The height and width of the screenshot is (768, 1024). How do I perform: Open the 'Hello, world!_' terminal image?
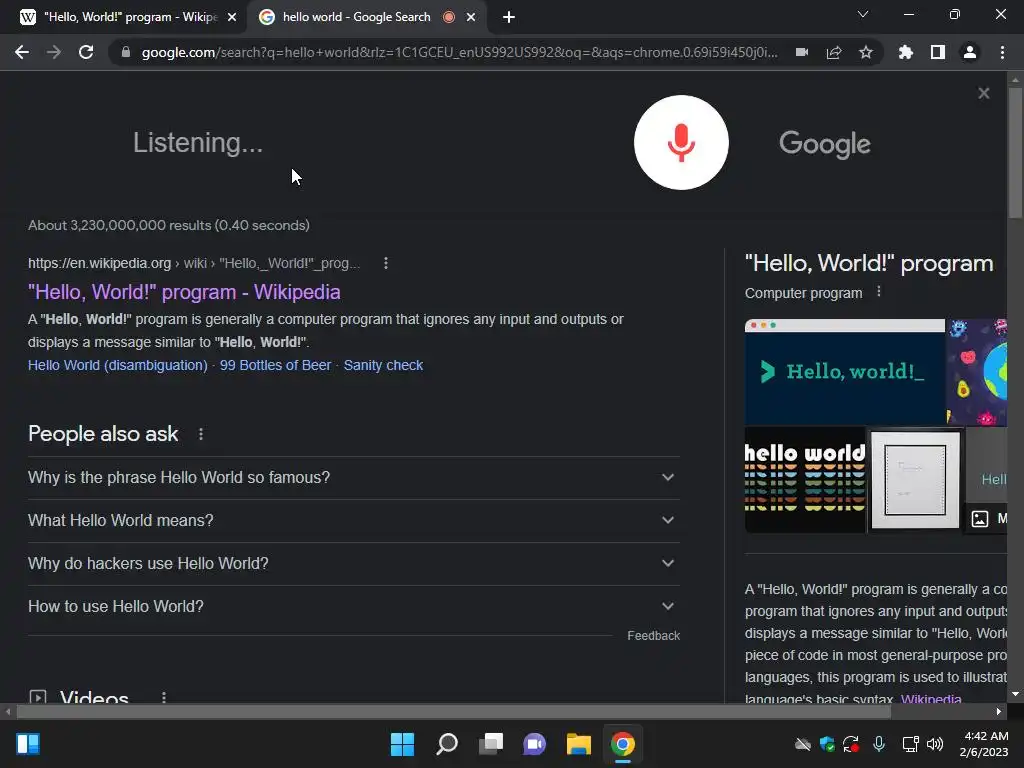[x=844, y=372]
